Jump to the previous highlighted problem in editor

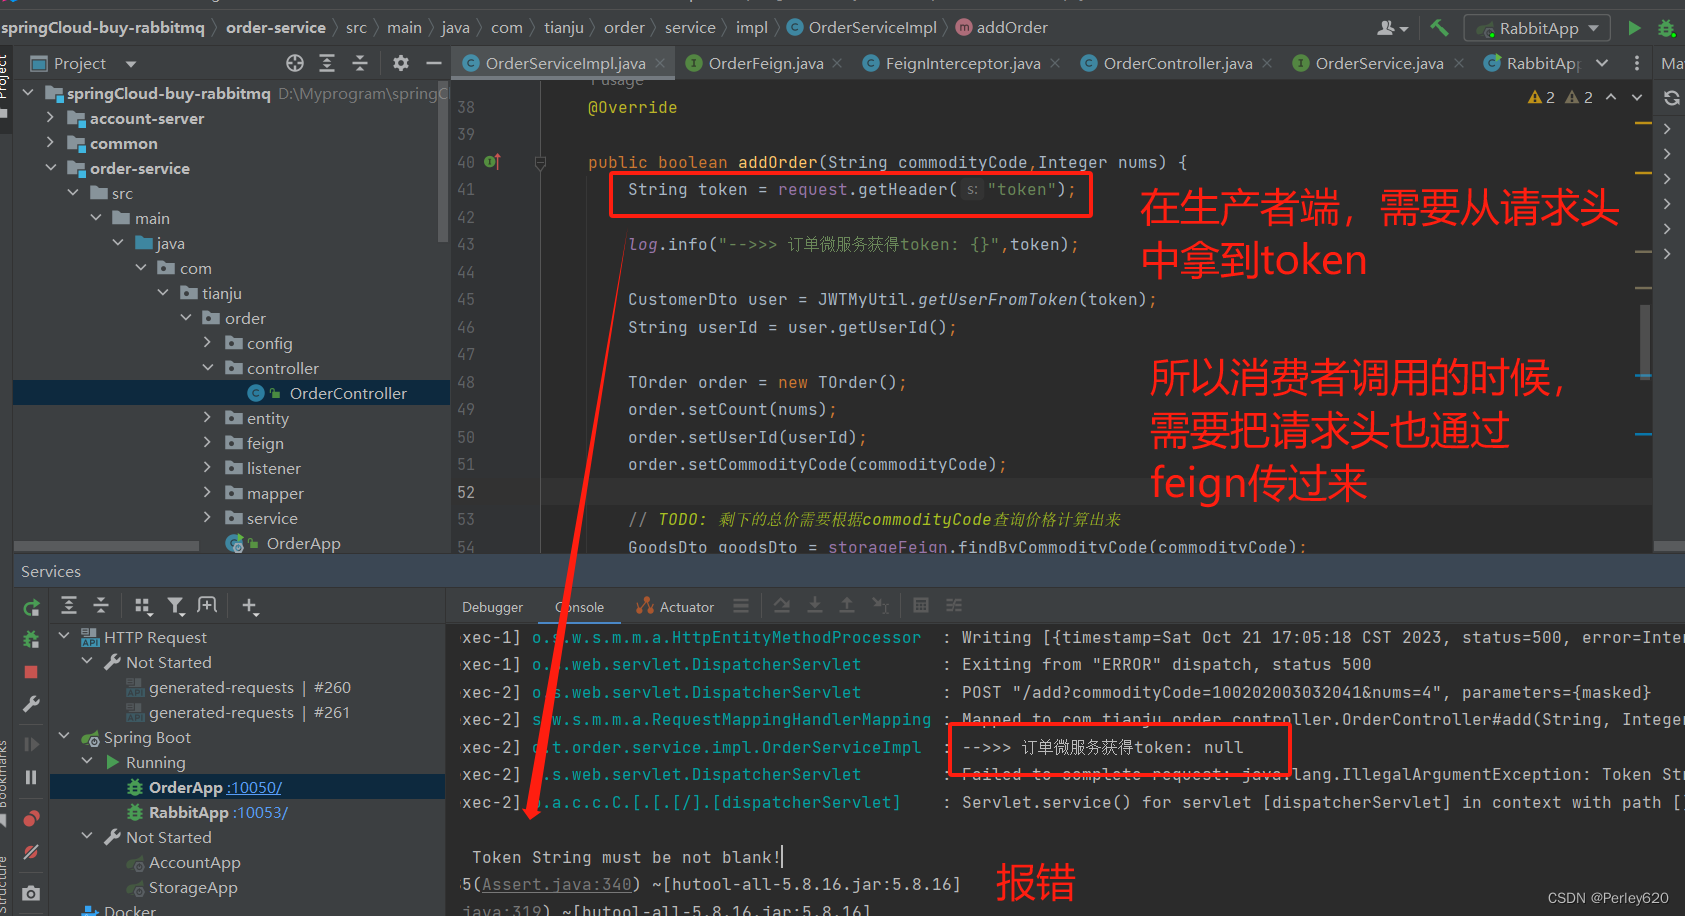click(1611, 97)
